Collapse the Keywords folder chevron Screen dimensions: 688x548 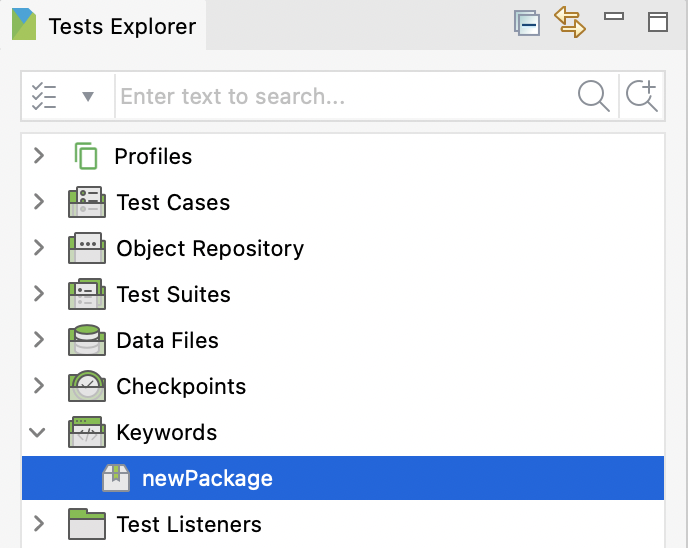coord(39,432)
